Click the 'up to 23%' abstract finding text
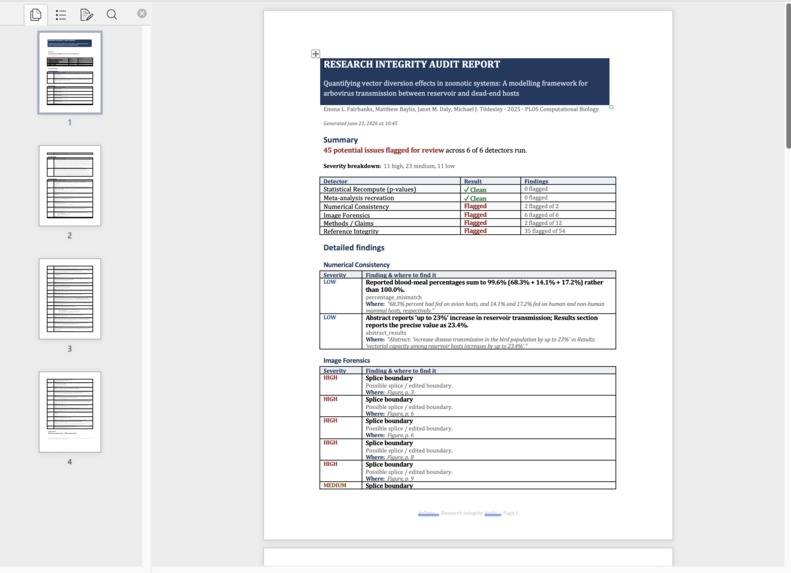 click(482, 321)
